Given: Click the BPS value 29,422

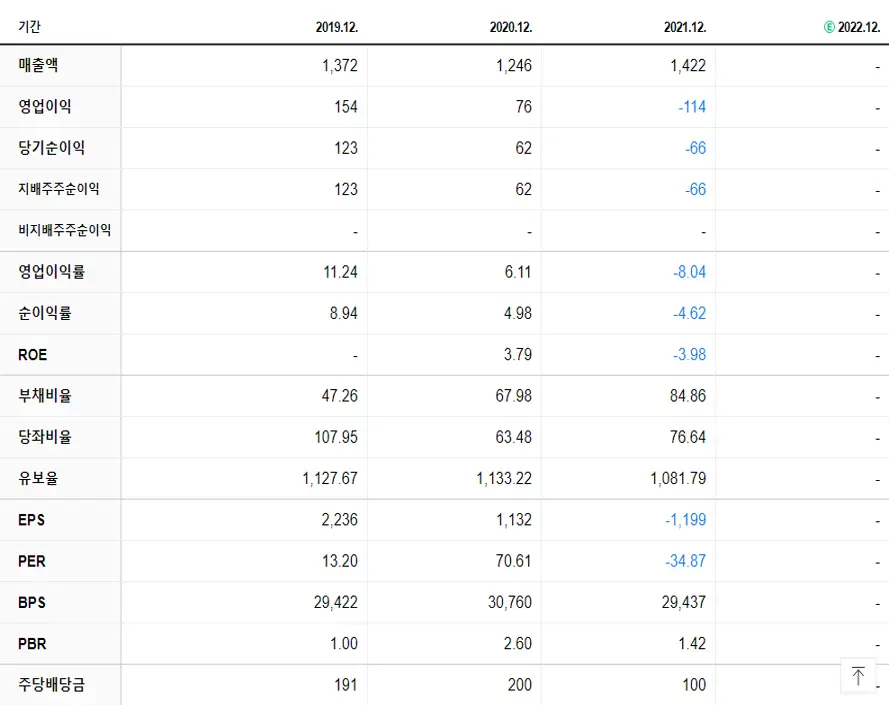Looking at the screenshot, I should click(x=336, y=603).
